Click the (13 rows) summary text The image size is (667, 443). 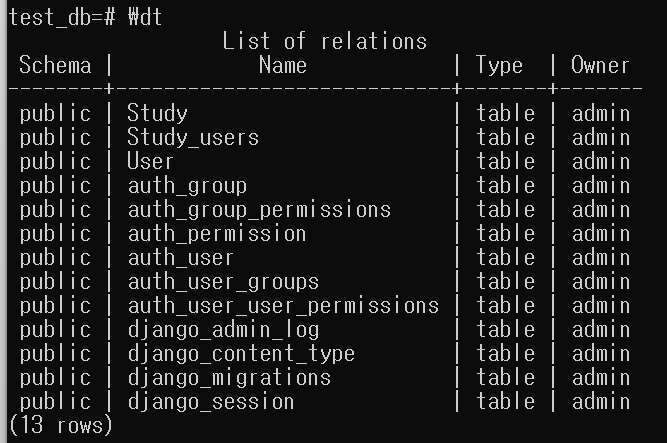click(60, 426)
